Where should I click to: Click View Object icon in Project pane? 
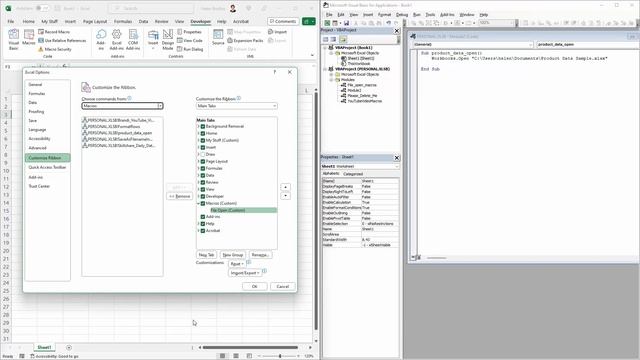click(x=333, y=40)
